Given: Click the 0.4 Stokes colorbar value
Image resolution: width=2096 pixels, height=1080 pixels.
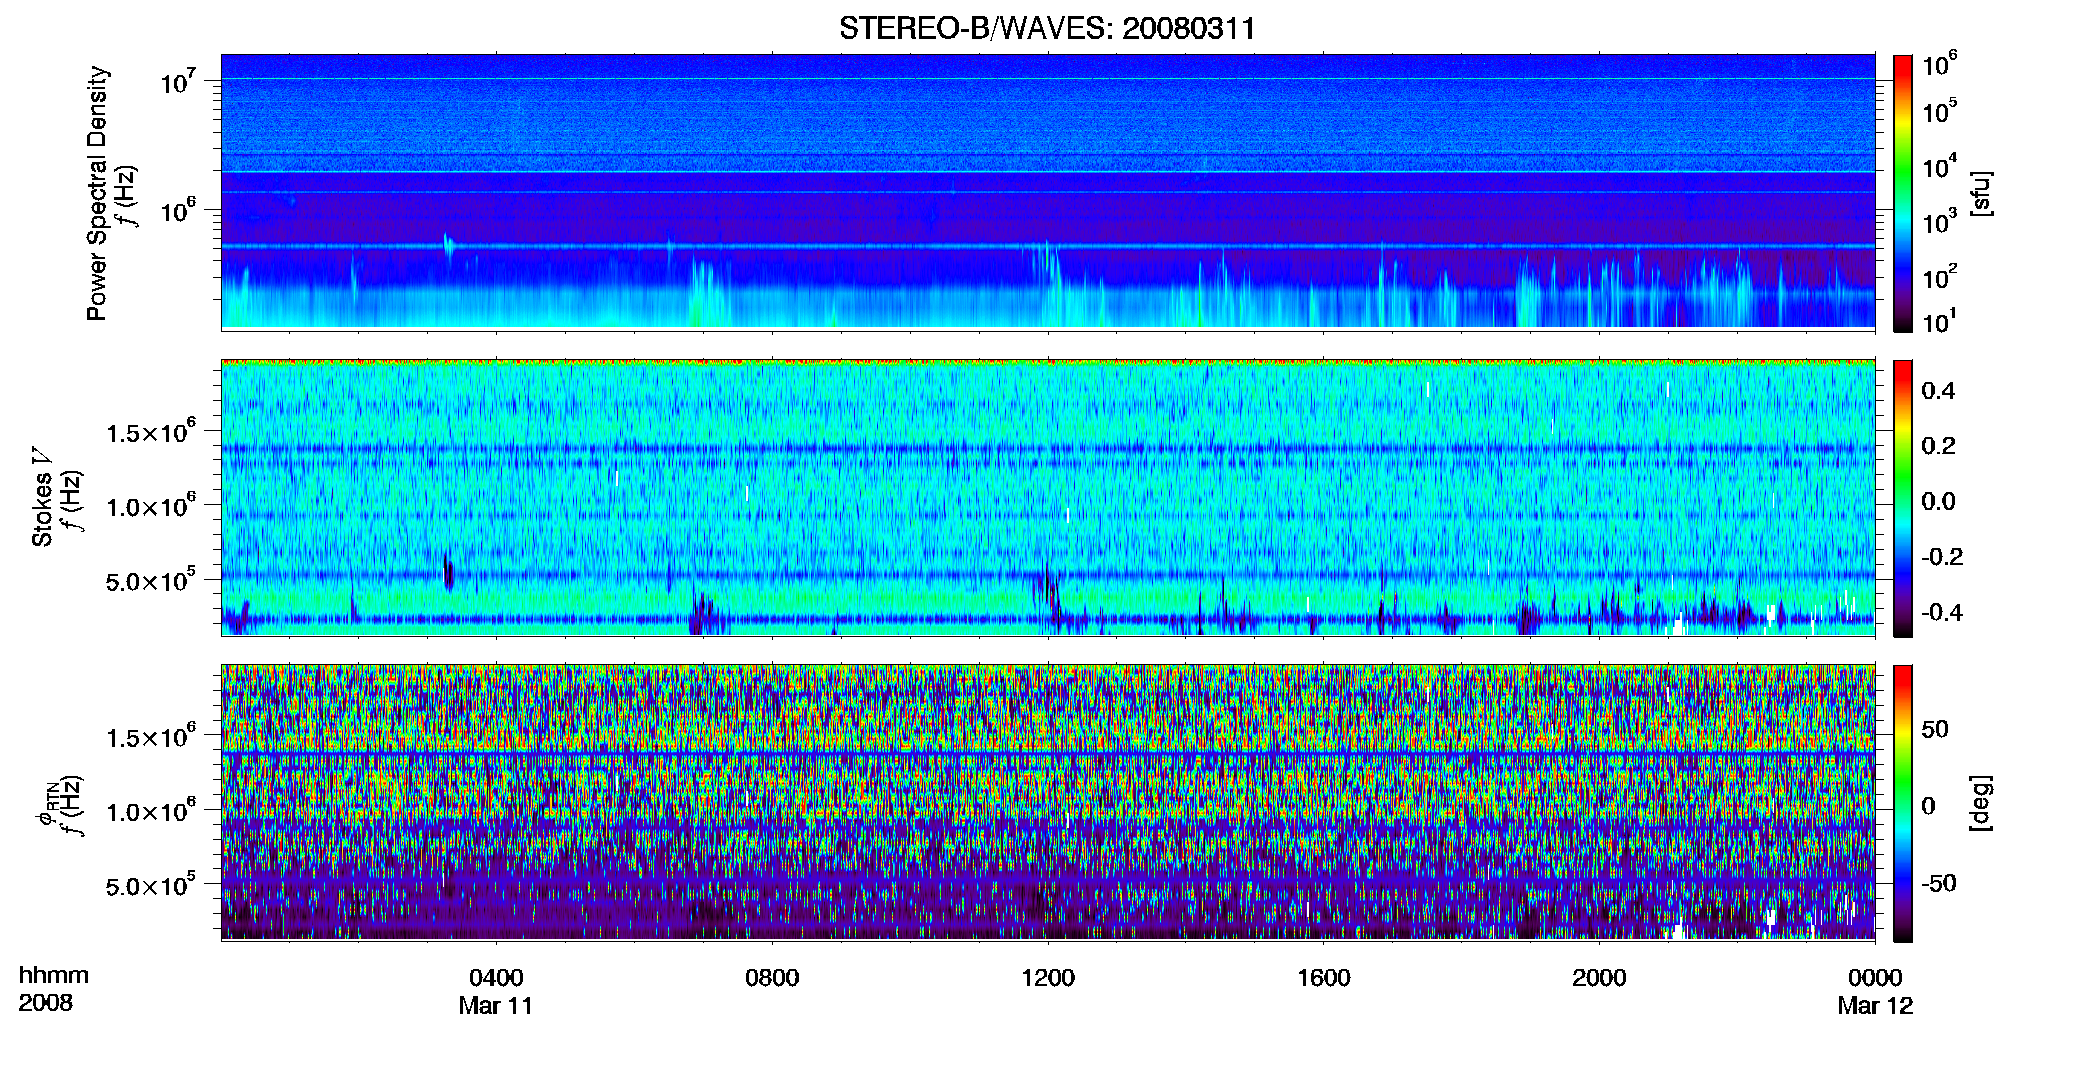Looking at the screenshot, I should 1938,391.
